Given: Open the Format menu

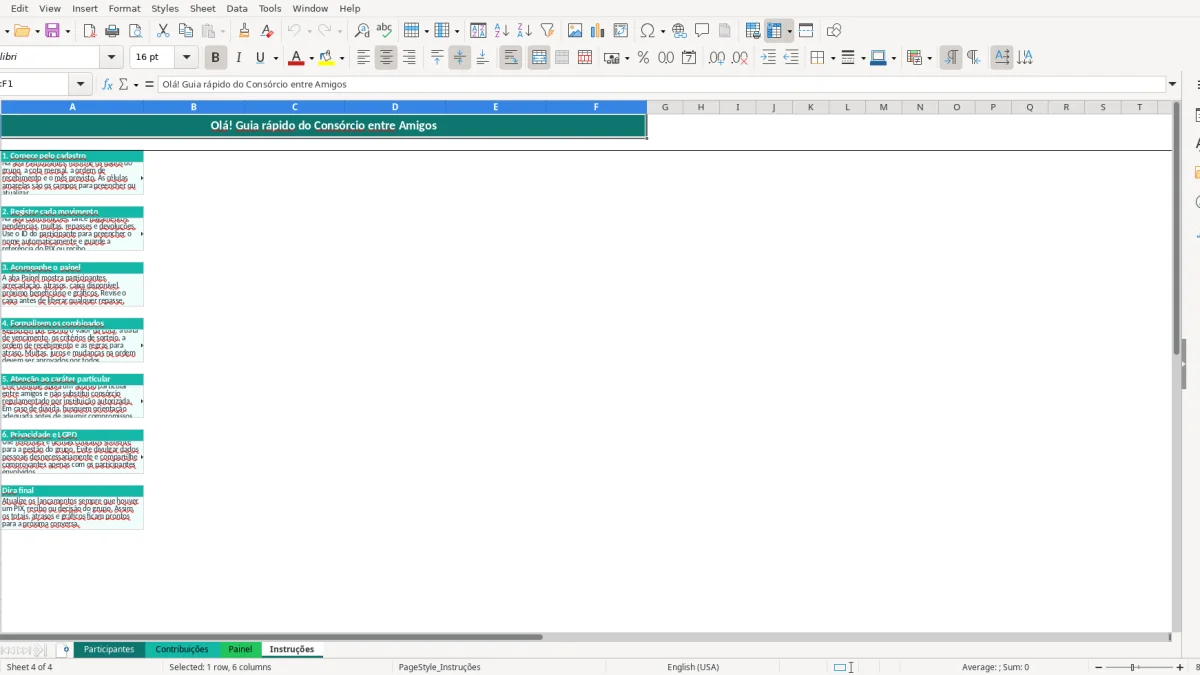Looking at the screenshot, I should point(125,8).
